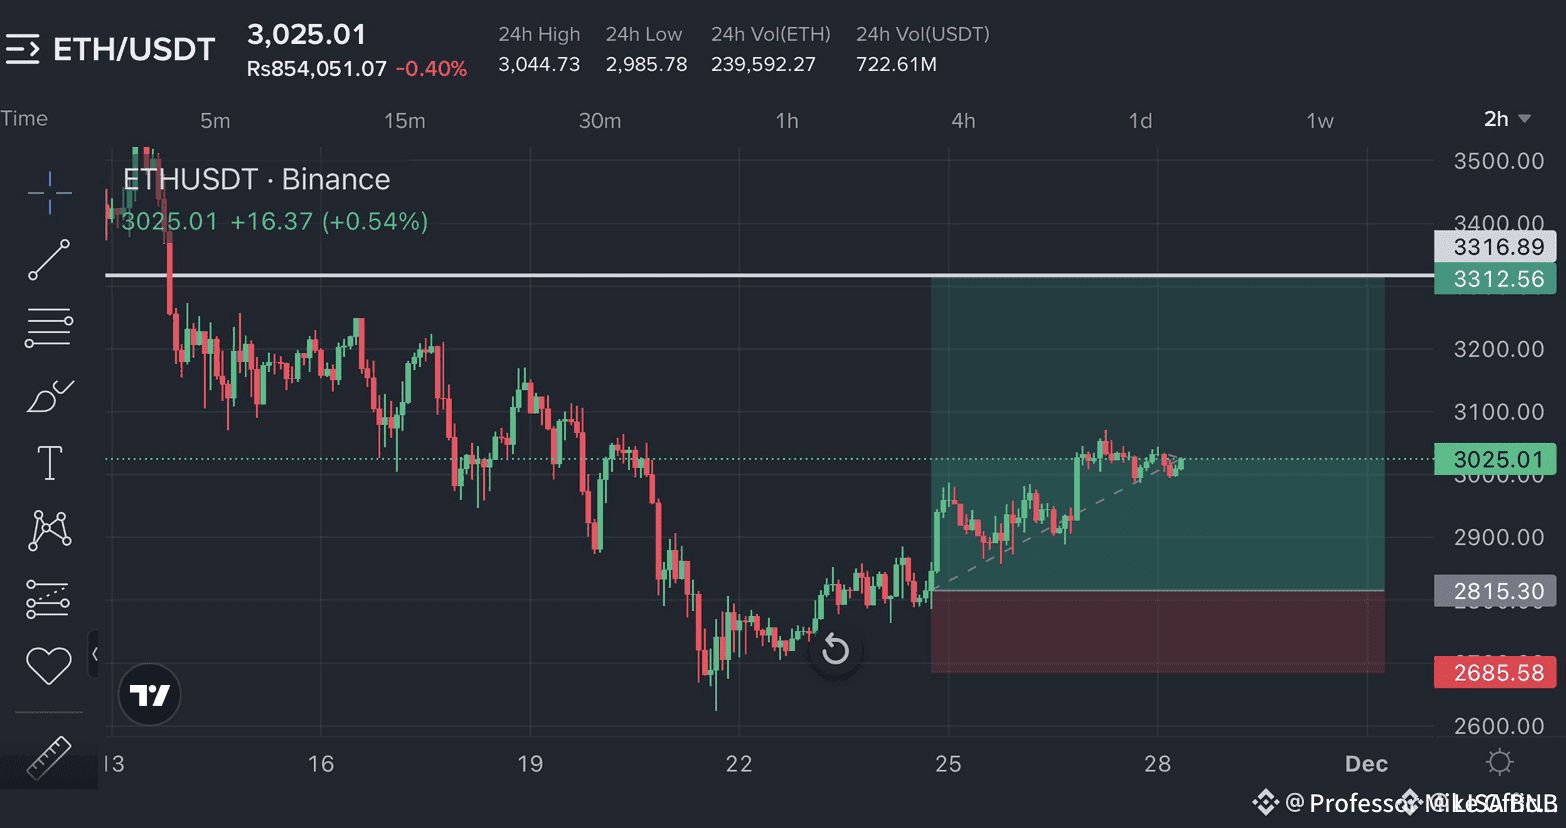The image size is (1566, 828).
Task: Open the chart patterns tool
Action: 49,530
